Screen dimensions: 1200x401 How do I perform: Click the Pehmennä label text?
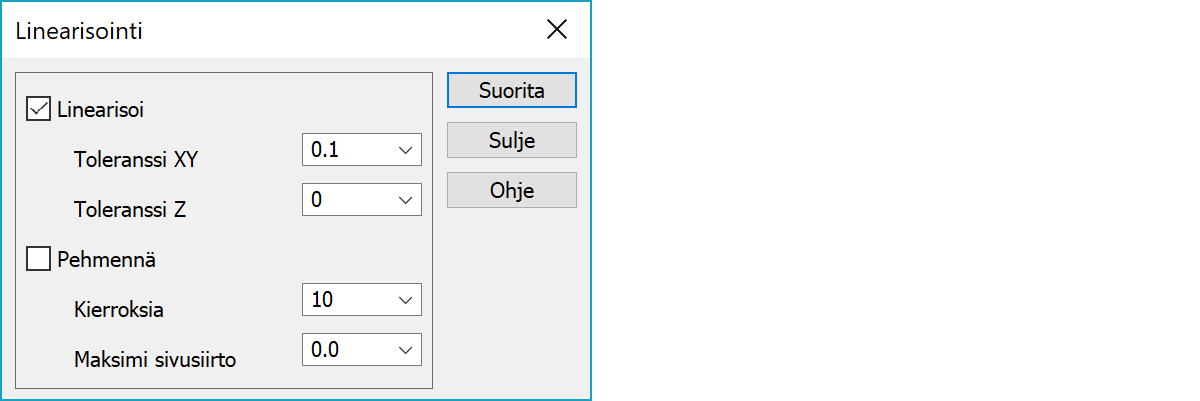[x=106, y=260]
